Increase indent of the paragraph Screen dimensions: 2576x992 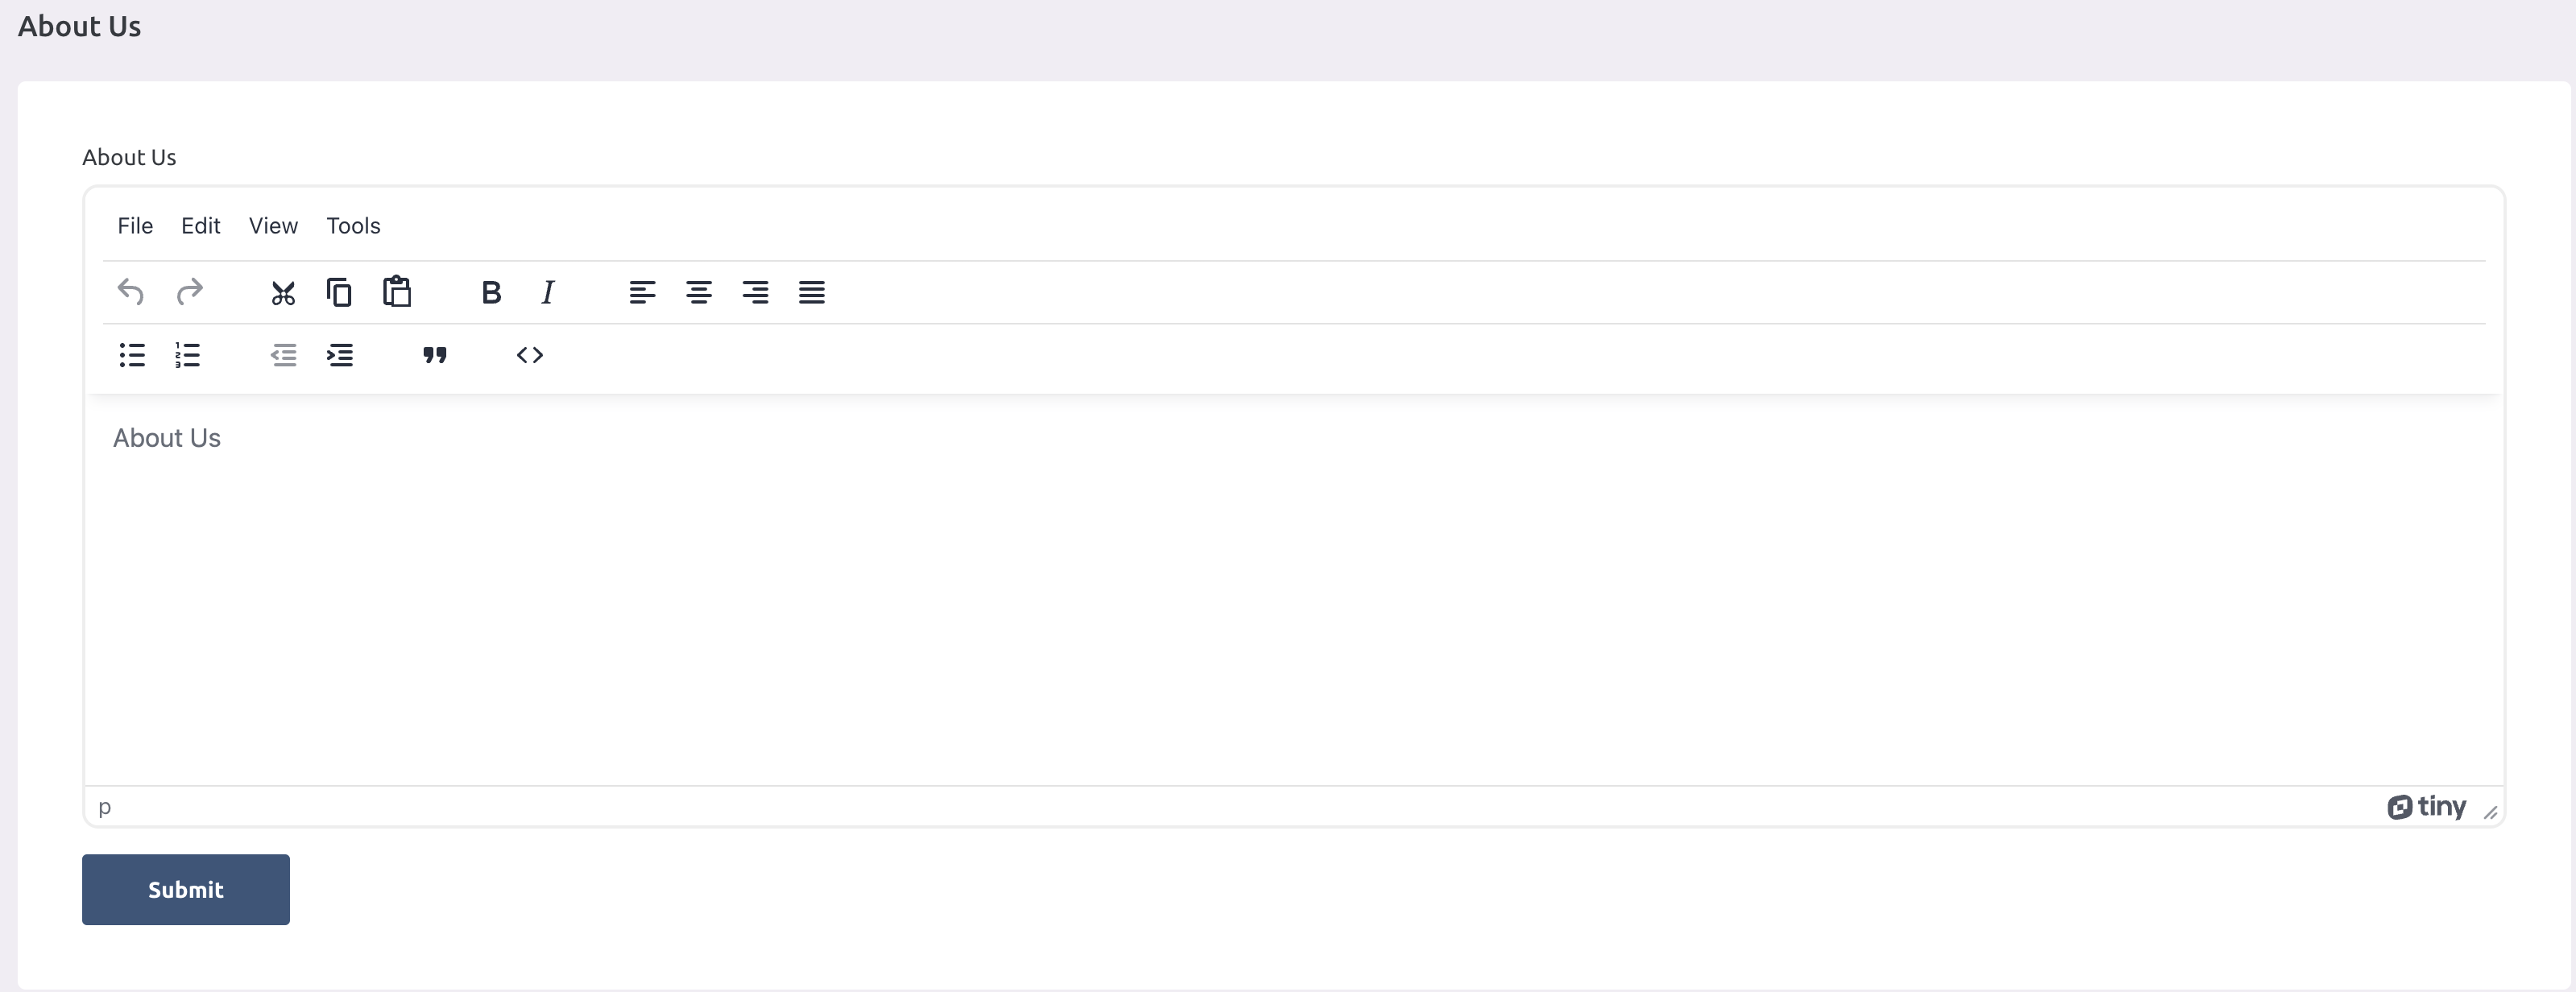point(340,355)
